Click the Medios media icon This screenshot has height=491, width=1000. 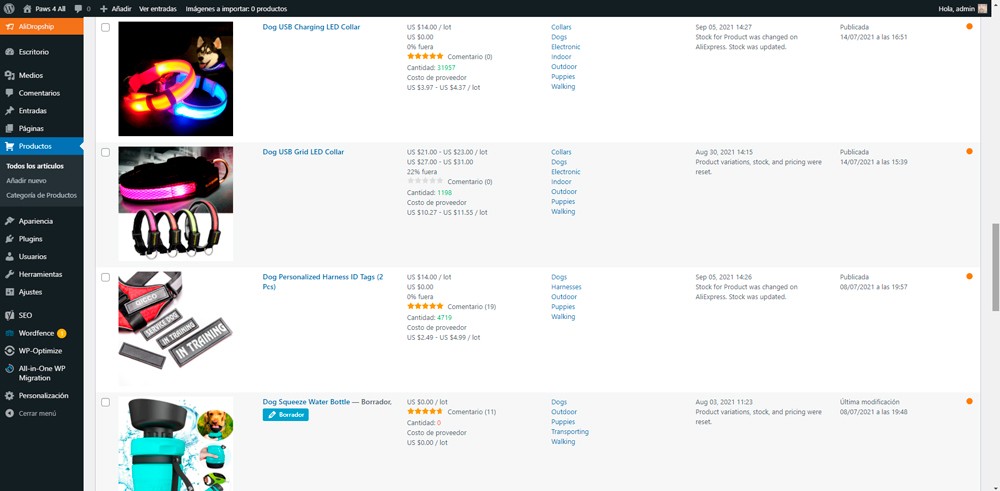pyautogui.click(x=10, y=75)
